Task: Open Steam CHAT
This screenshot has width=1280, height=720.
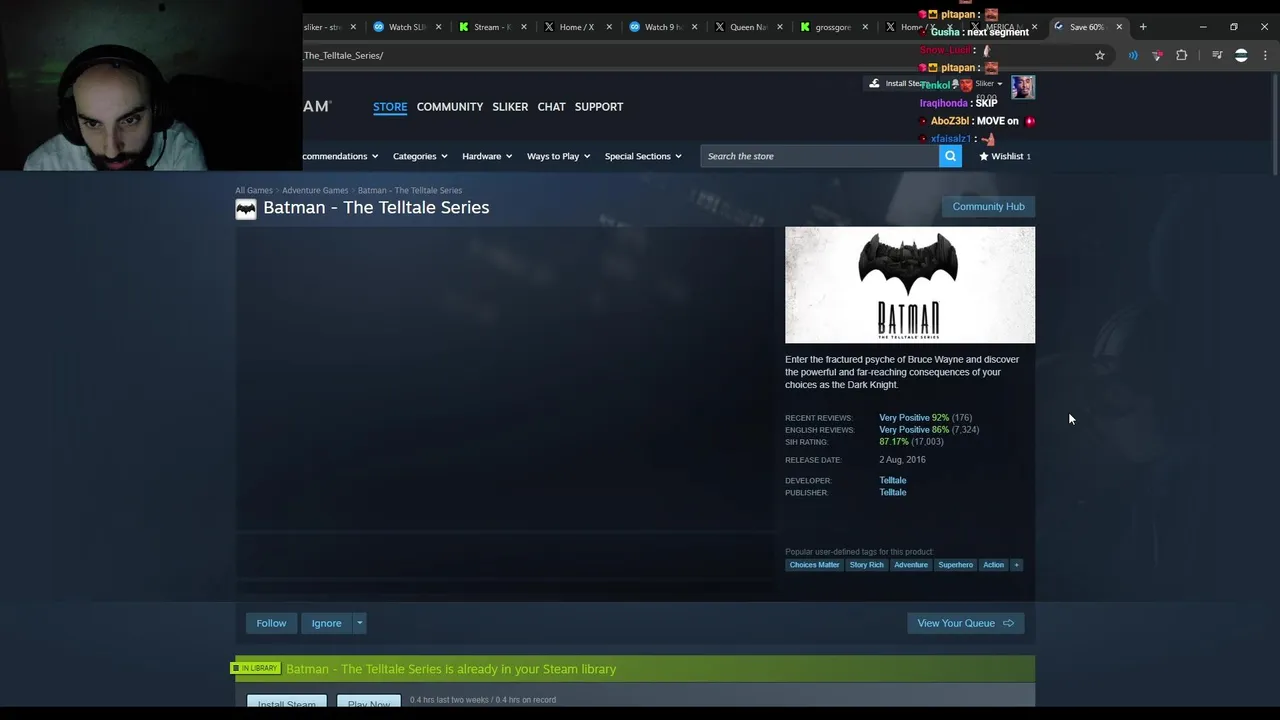Action: [x=551, y=106]
